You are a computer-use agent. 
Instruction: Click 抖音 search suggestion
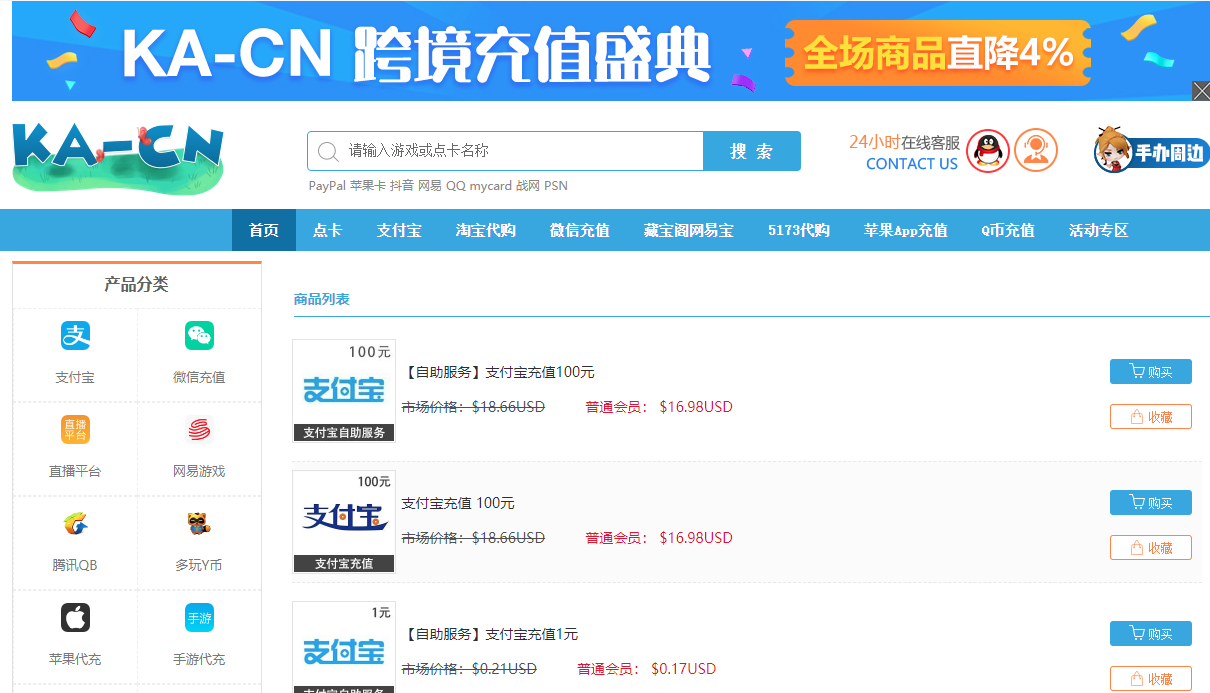401,186
